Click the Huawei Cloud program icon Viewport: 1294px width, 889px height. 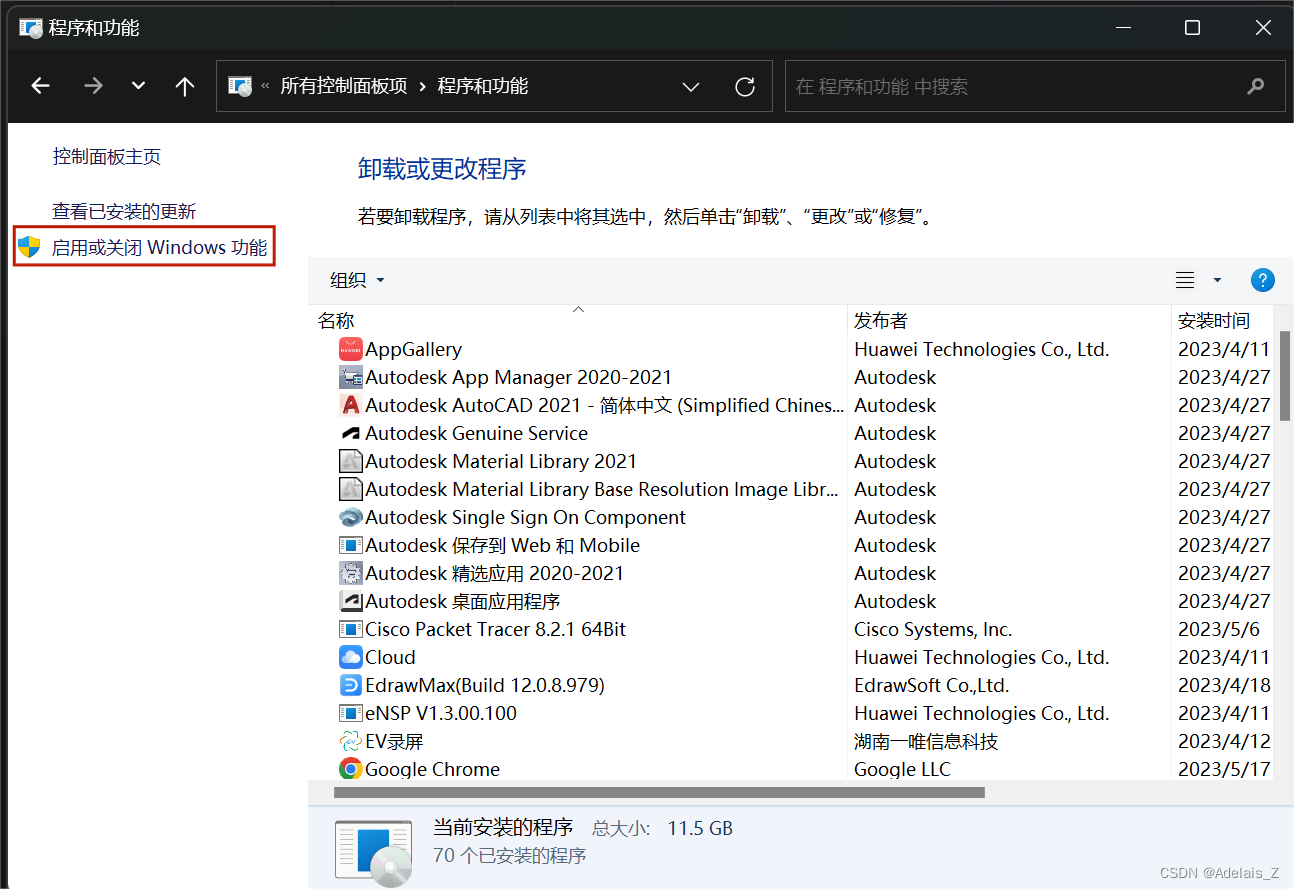pyautogui.click(x=350, y=657)
